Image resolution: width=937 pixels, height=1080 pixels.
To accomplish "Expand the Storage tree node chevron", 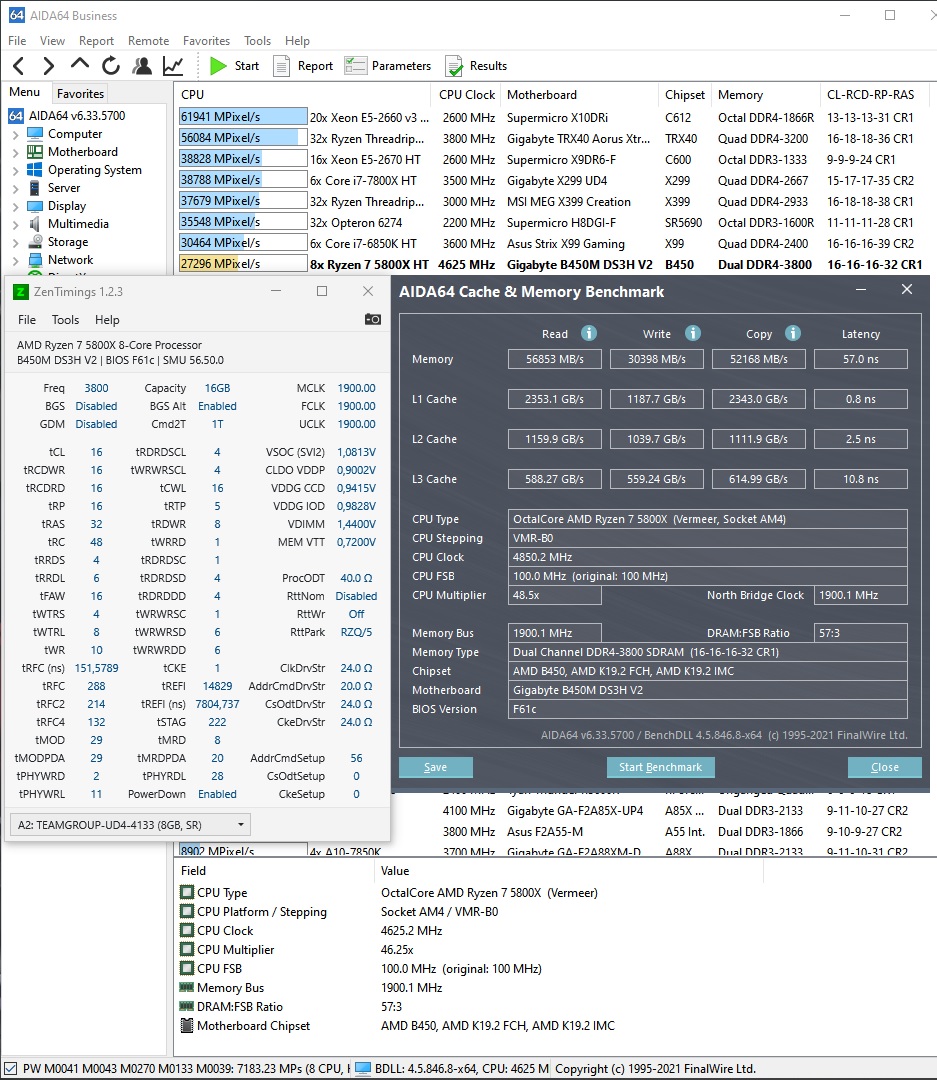I will click(15, 242).
